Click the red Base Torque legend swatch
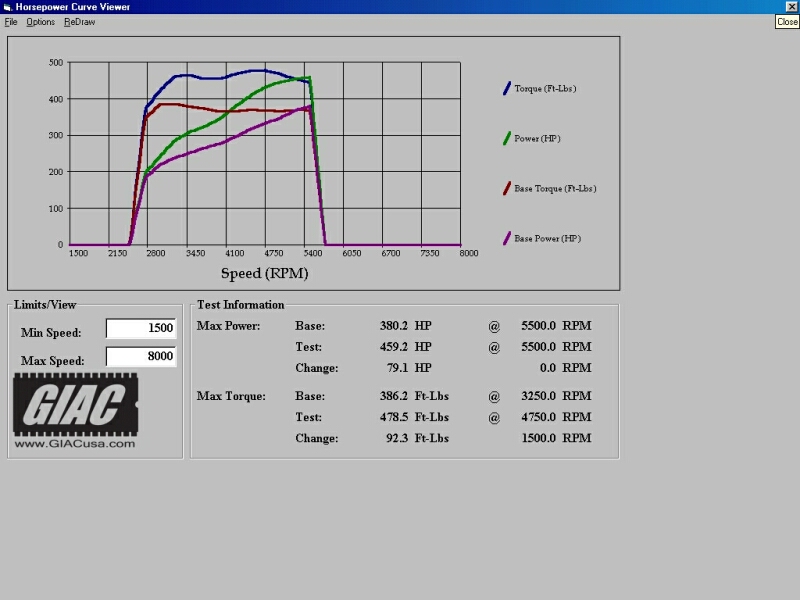 click(x=507, y=188)
